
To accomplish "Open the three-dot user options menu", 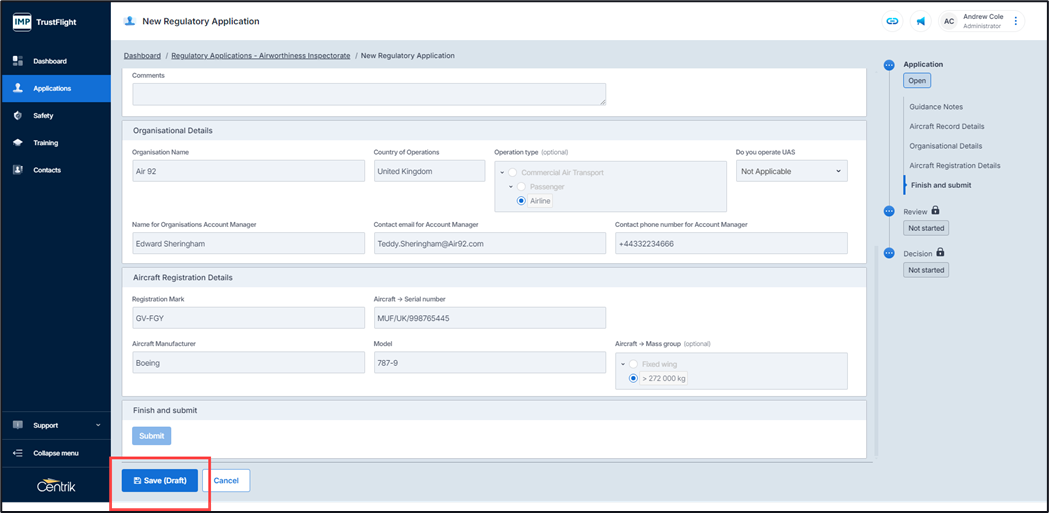I will point(1016,21).
